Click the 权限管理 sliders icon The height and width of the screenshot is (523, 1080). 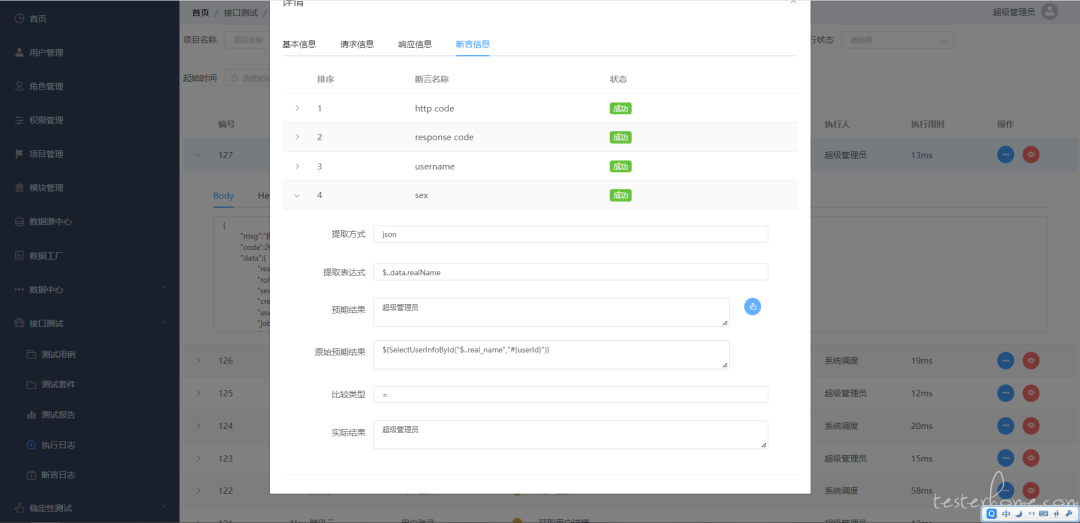(x=19, y=120)
